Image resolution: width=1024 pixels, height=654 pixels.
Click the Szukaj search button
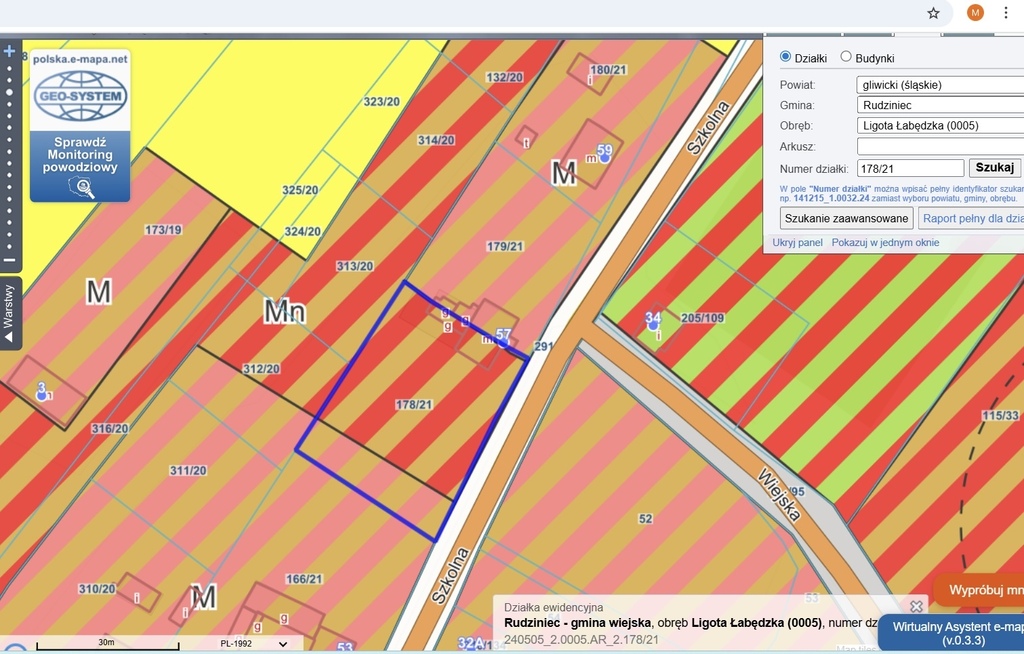[994, 168]
